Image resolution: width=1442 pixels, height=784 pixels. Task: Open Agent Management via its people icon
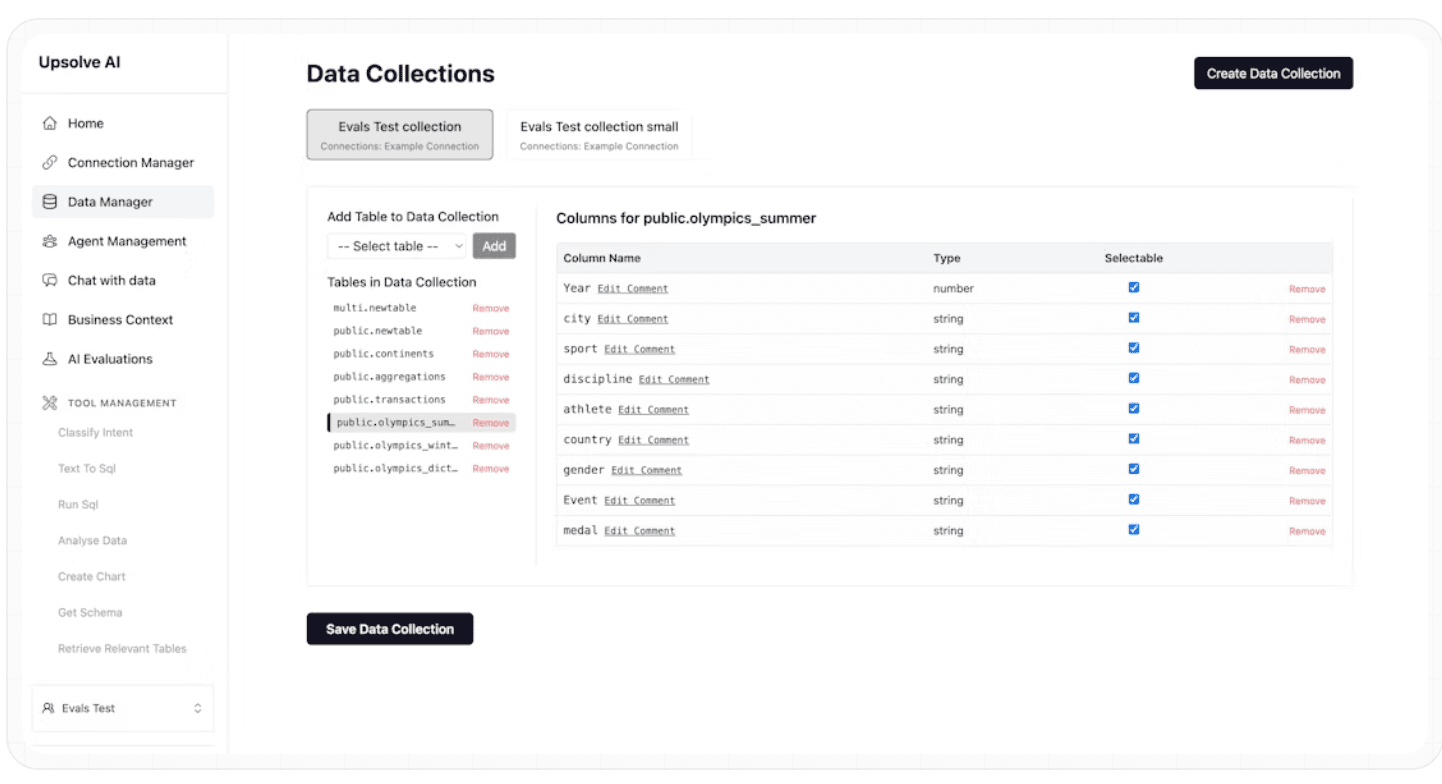coord(48,241)
